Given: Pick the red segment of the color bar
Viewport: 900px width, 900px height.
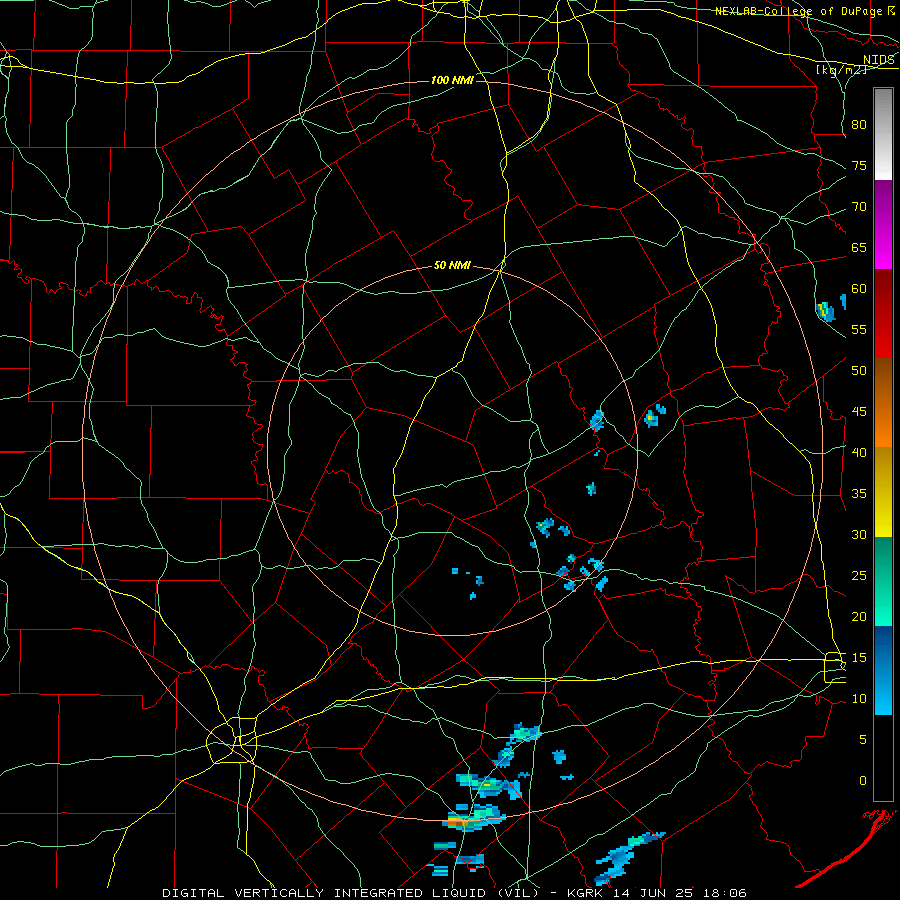Looking at the screenshot, I should 883,314.
